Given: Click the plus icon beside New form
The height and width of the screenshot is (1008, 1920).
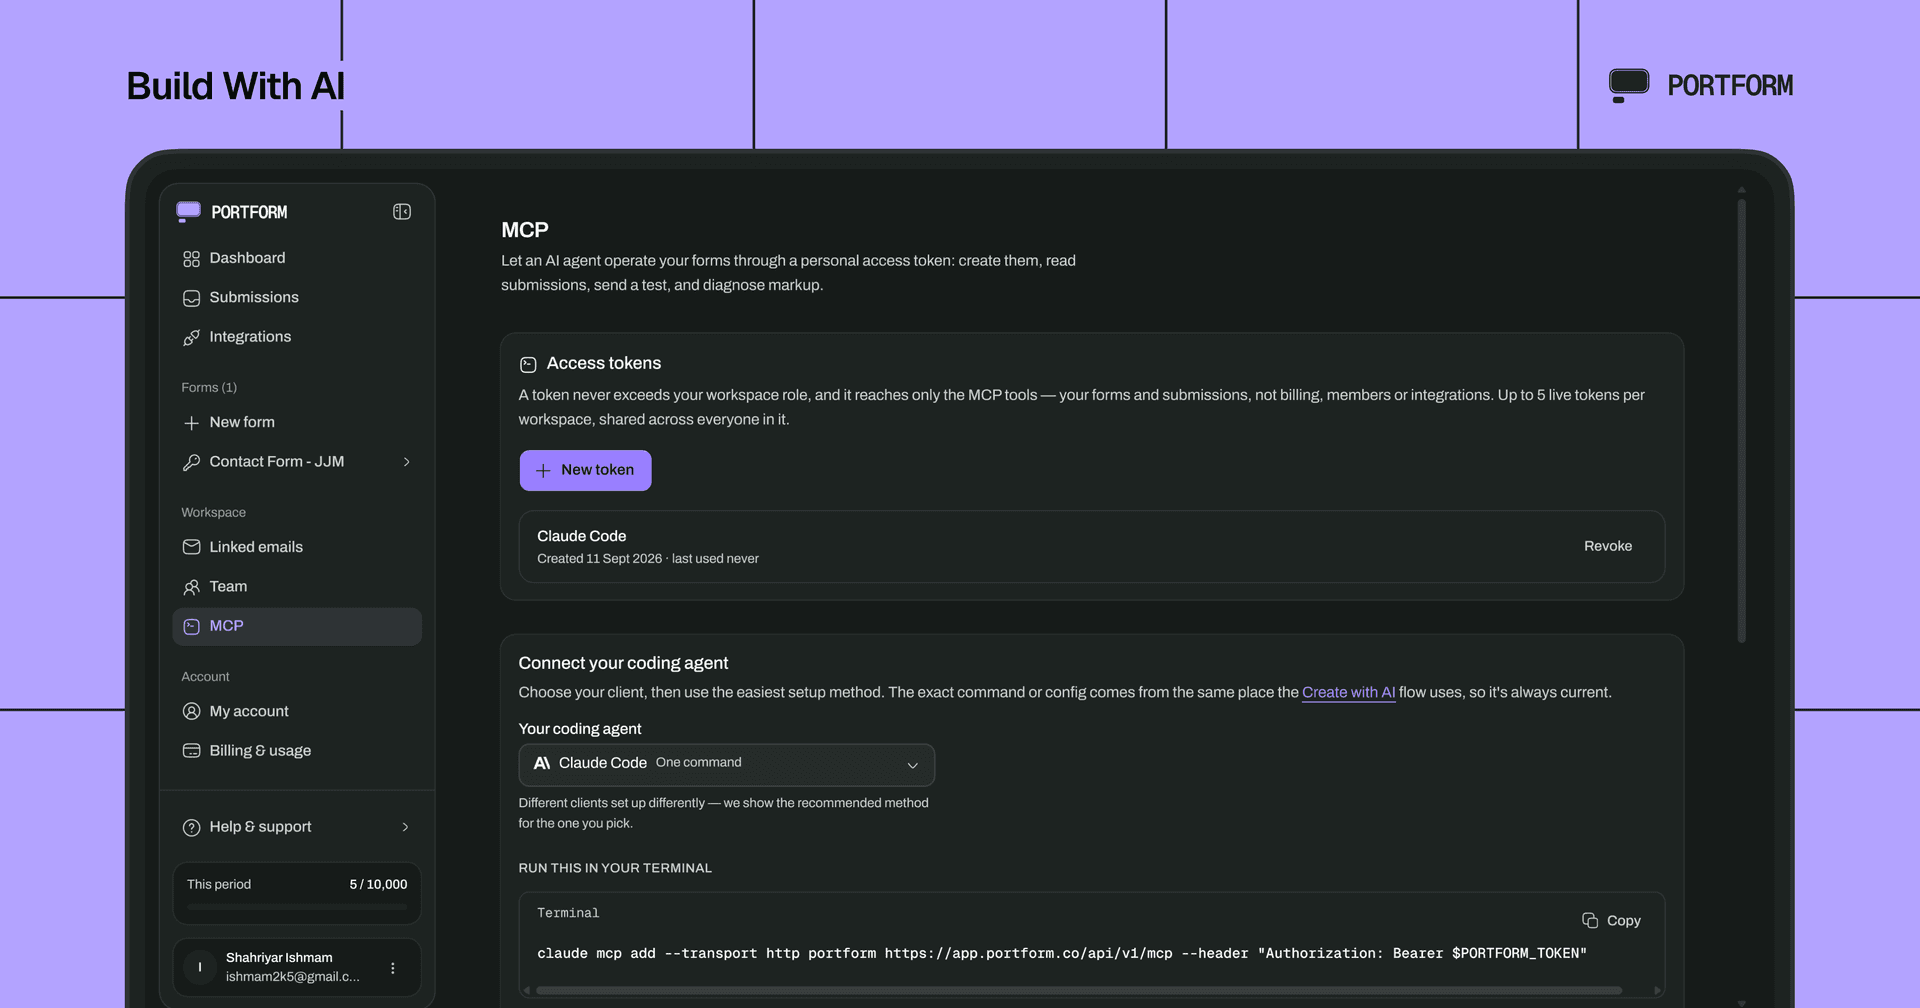Looking at the screenshot, I should [191, 423].
